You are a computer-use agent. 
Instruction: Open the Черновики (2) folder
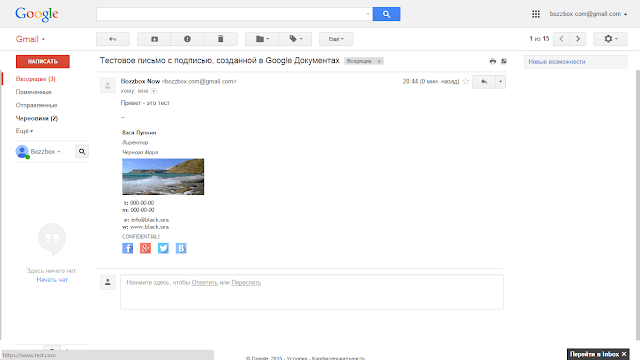tap(37, 118)
